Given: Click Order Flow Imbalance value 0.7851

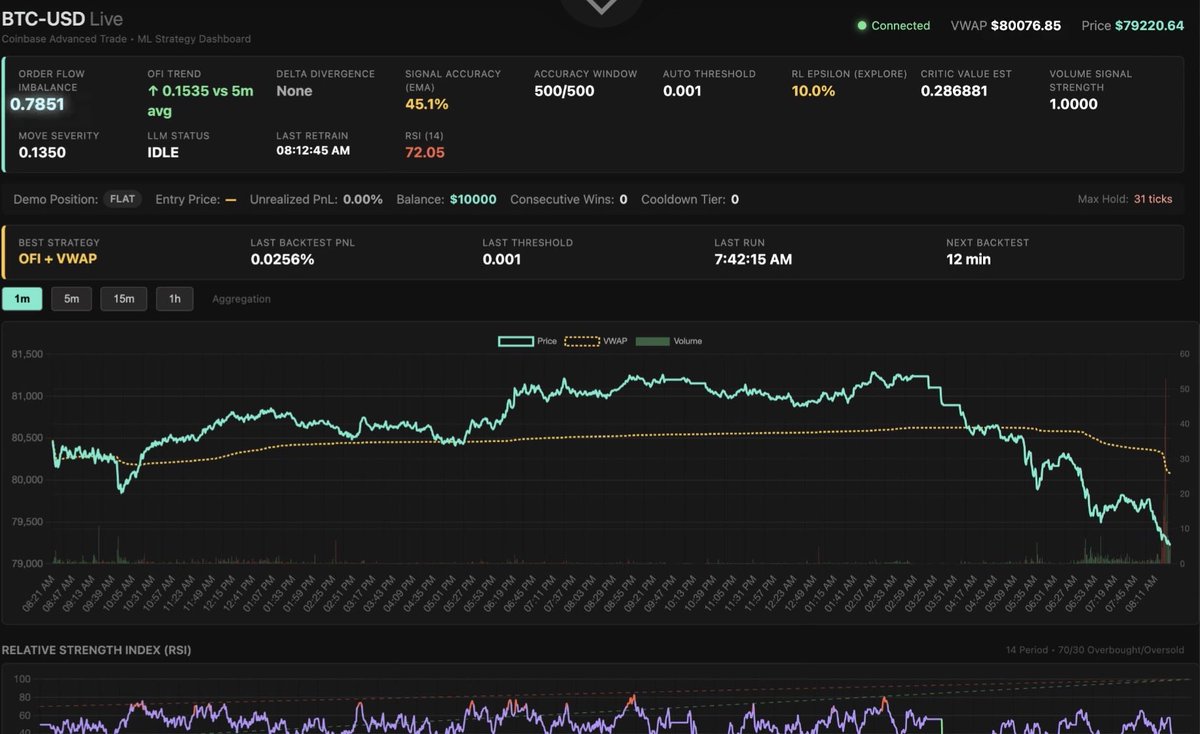Looking at the screenshot, I should (x=37, y=104).
